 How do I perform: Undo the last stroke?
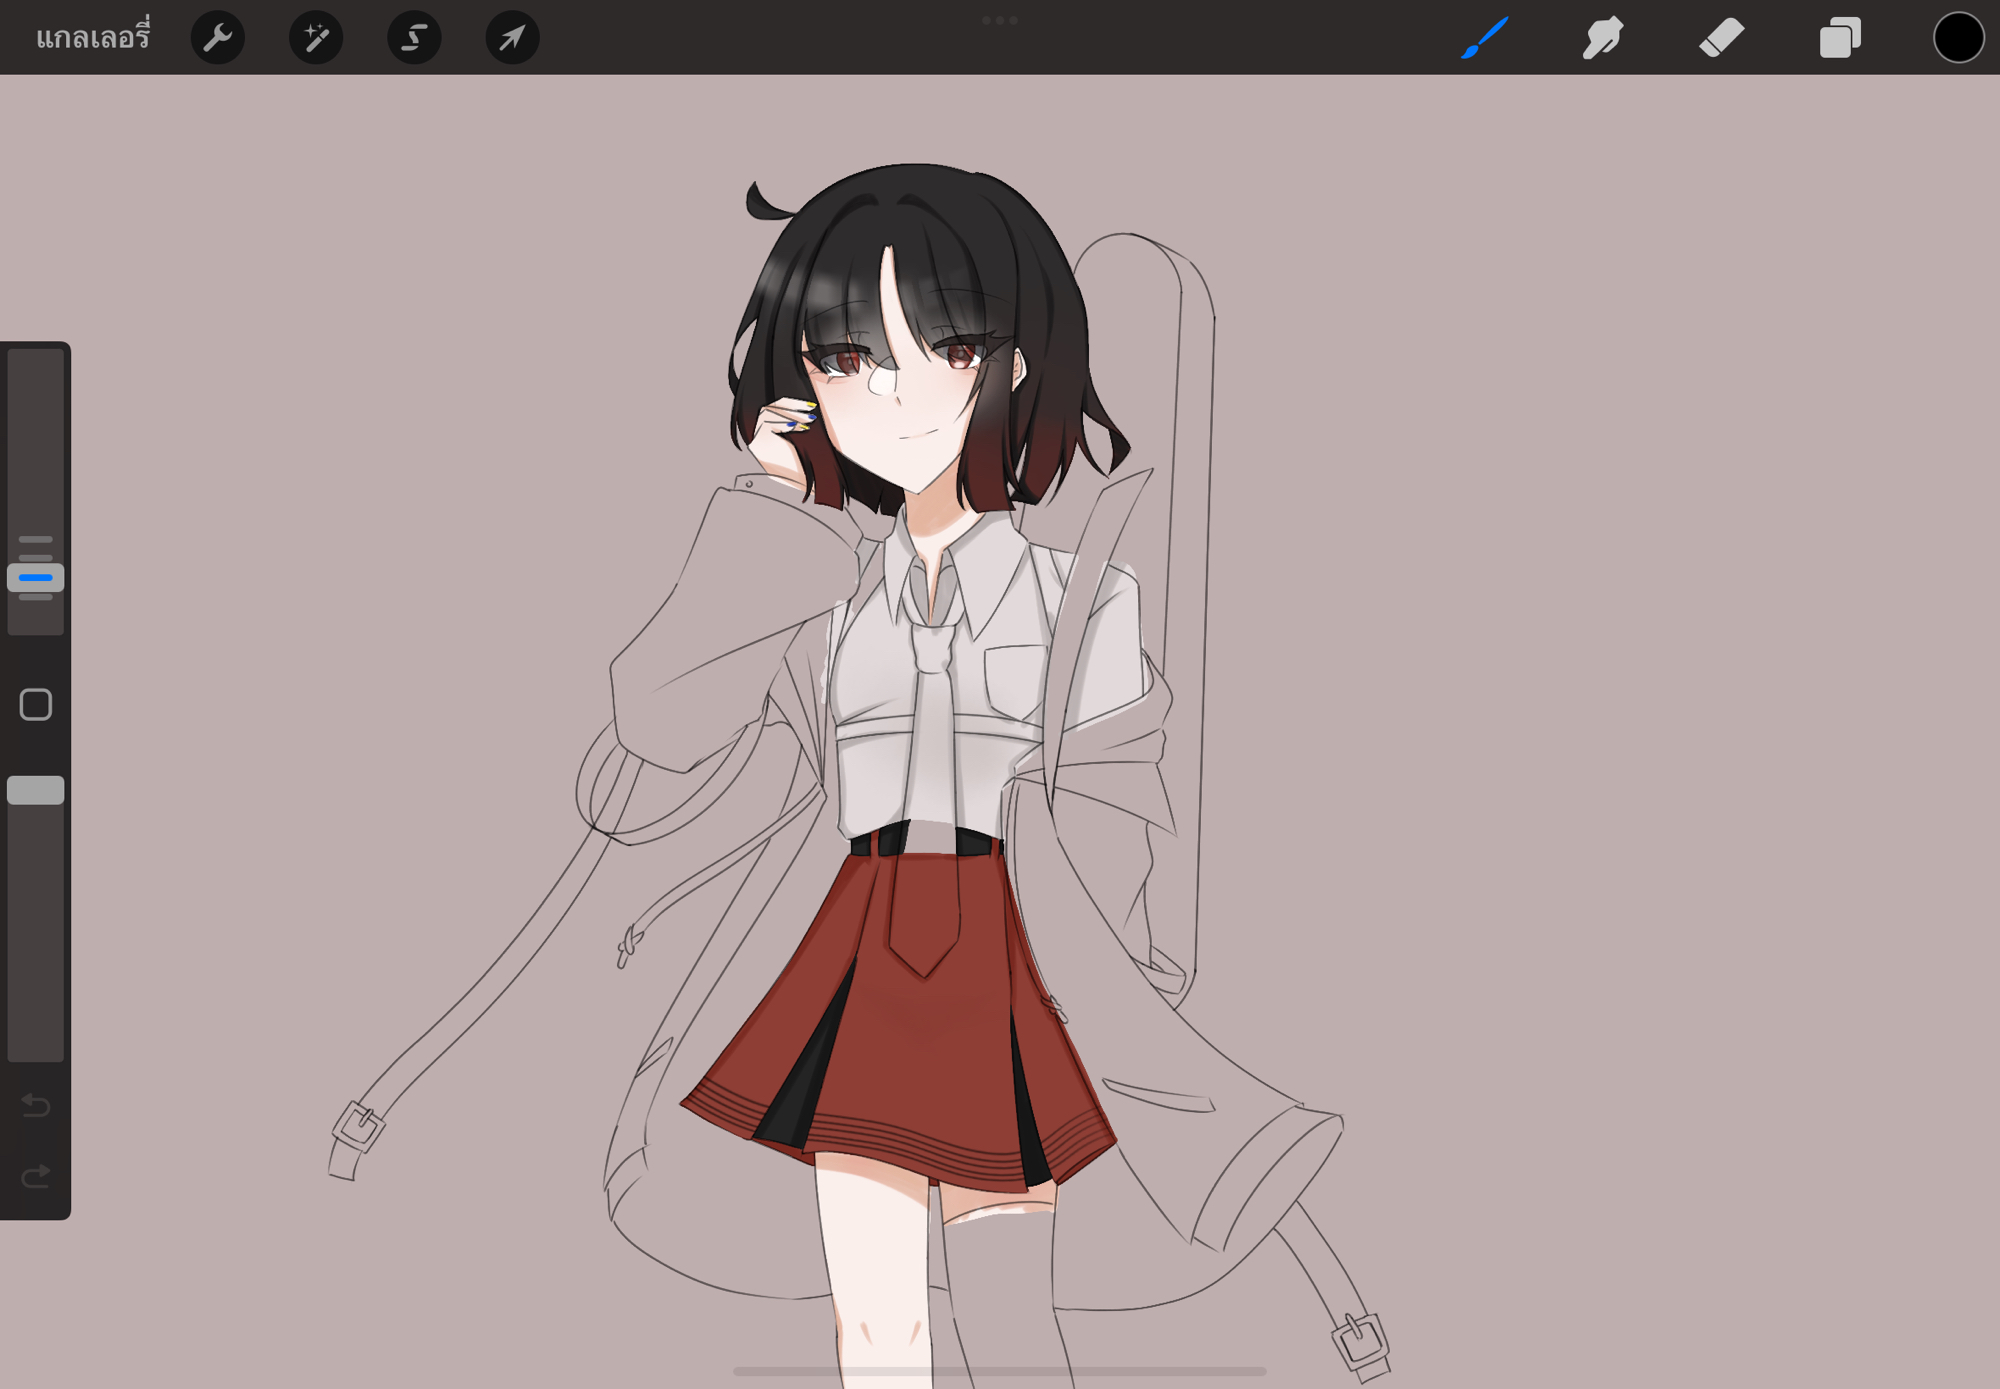tap(36, 1105)
